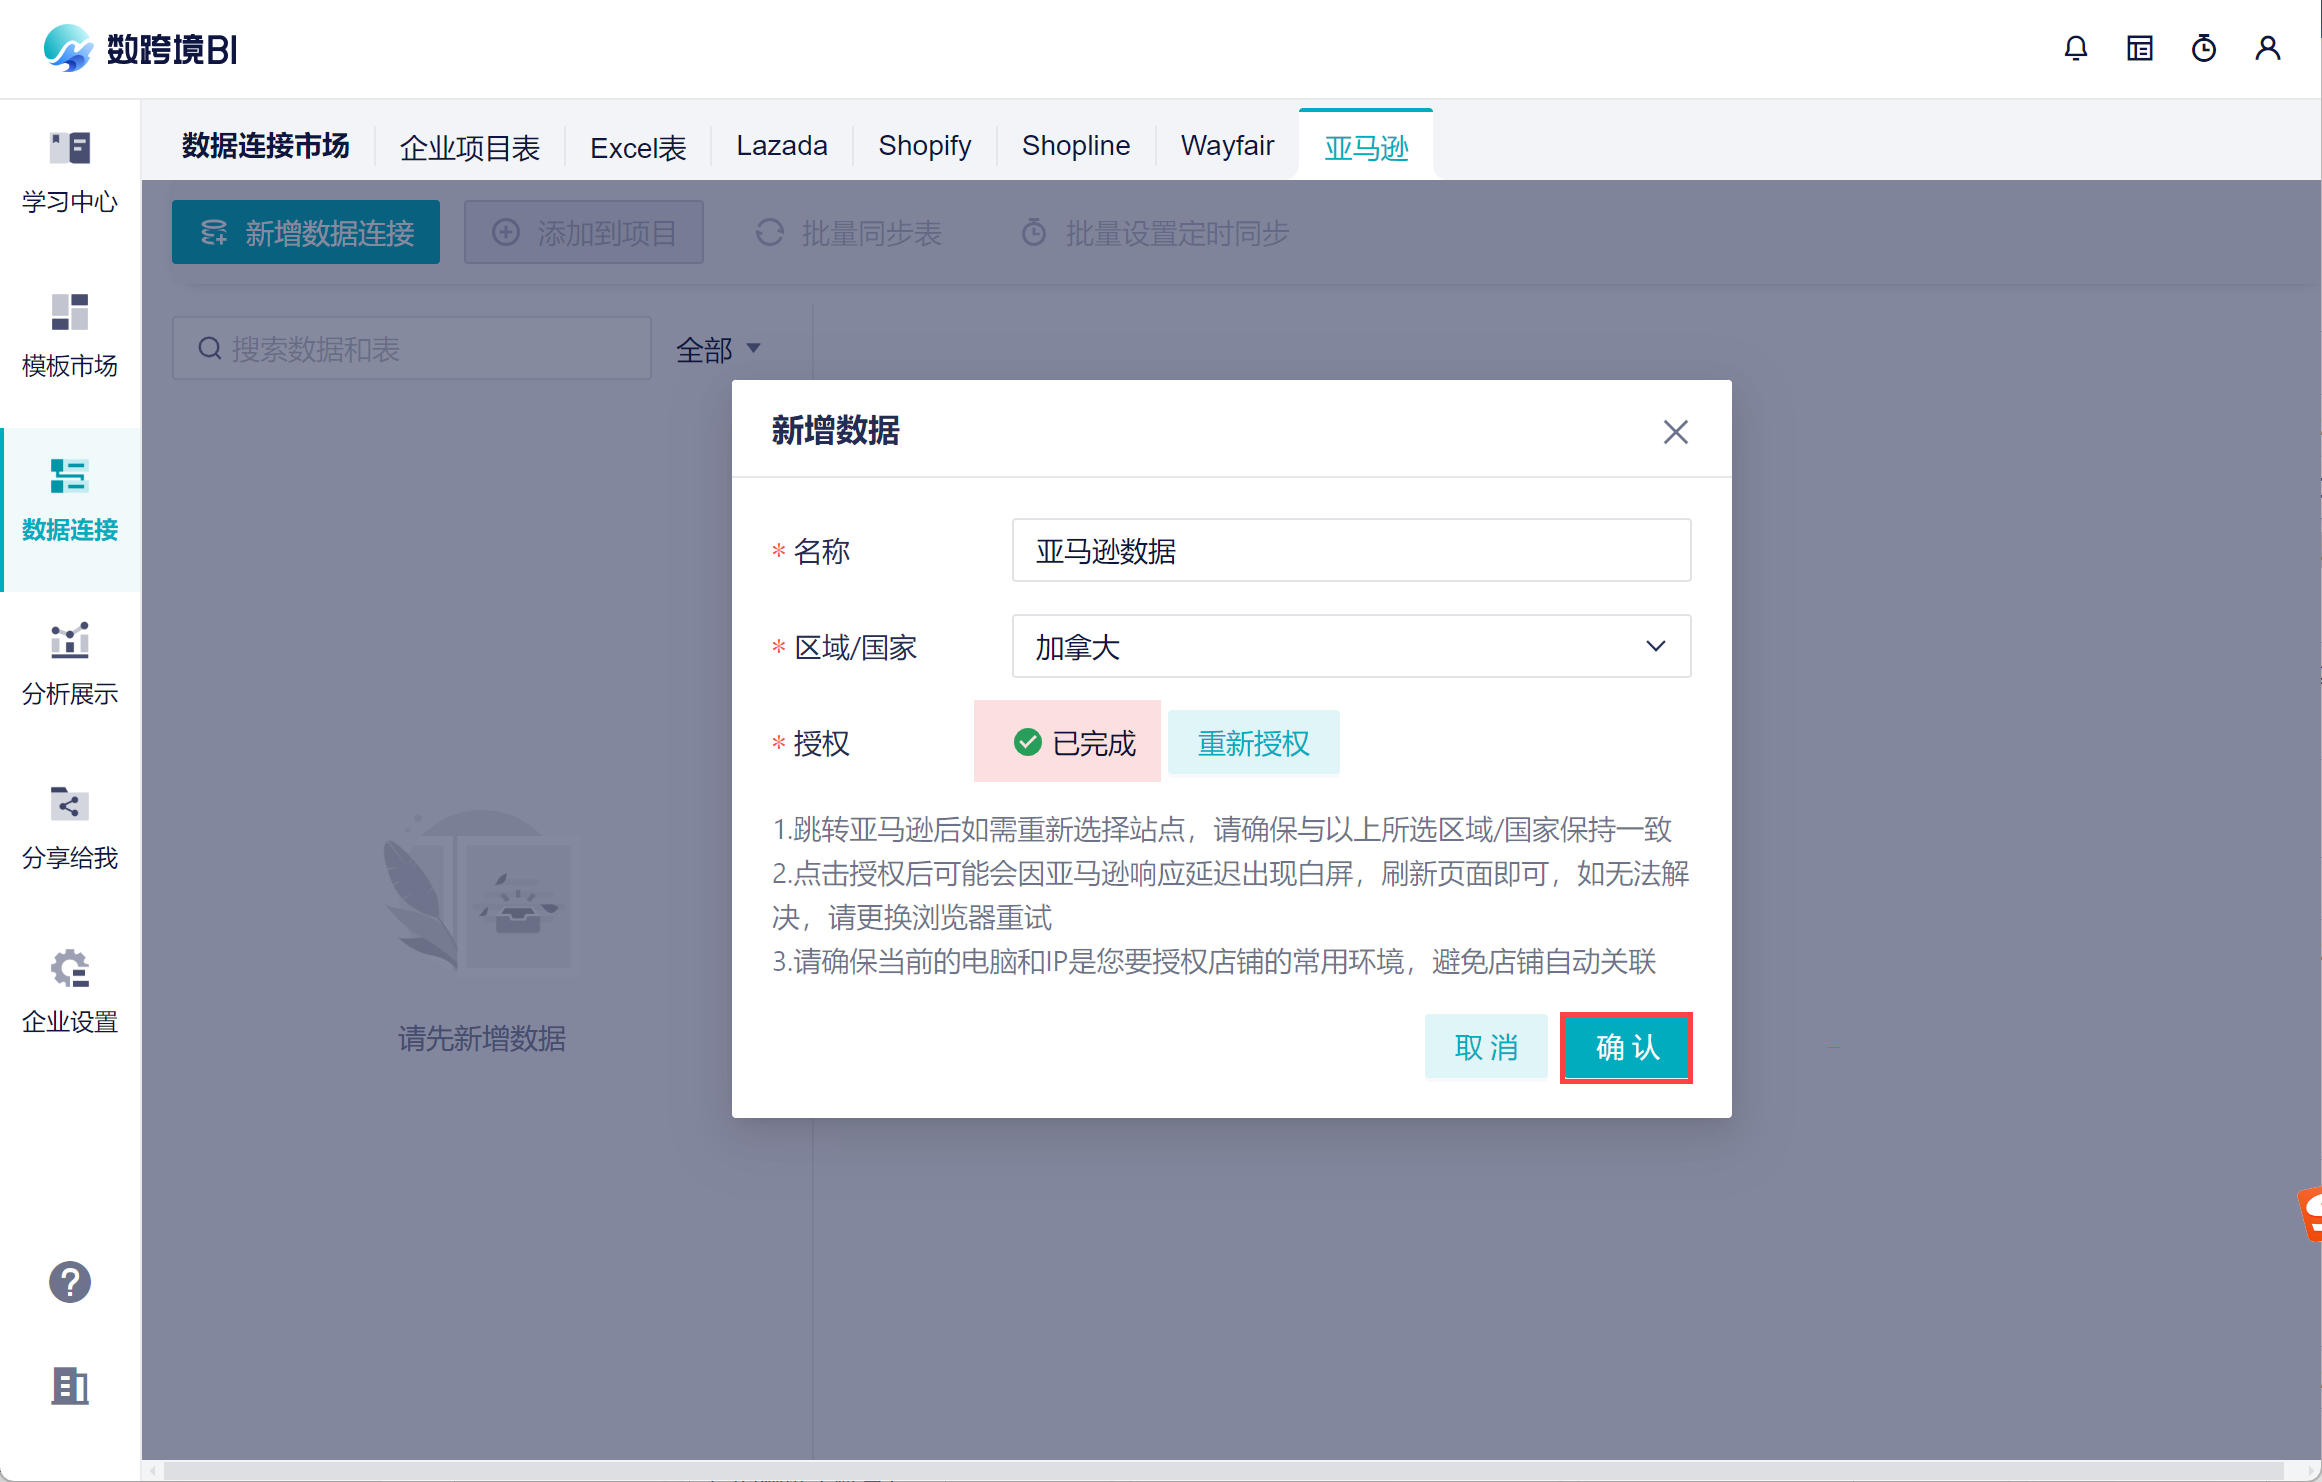
Task: Open 企业设置 in the sidebar
Action: 70,992
